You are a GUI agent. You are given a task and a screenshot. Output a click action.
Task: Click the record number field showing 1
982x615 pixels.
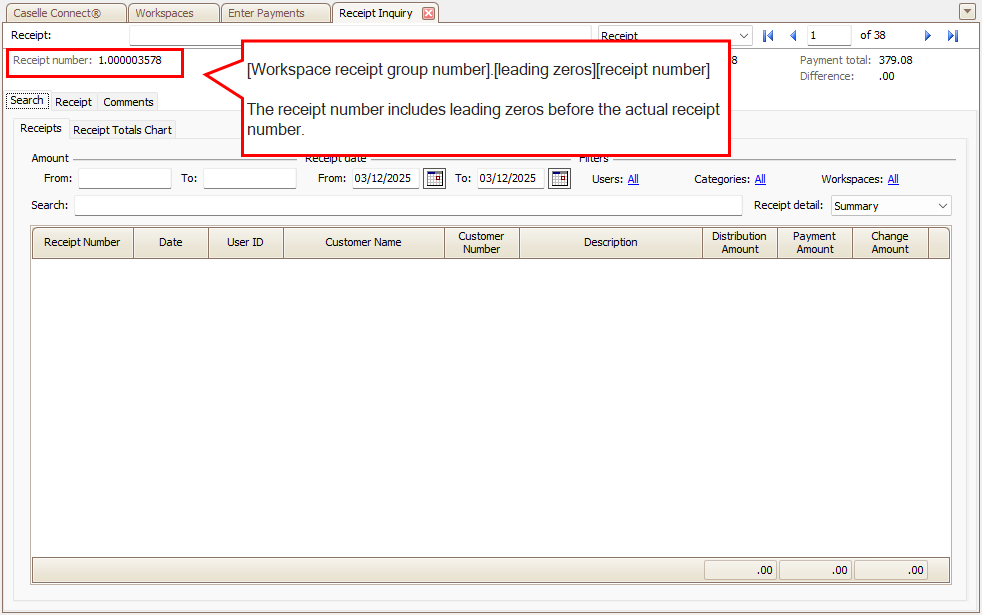coord(829,36)
